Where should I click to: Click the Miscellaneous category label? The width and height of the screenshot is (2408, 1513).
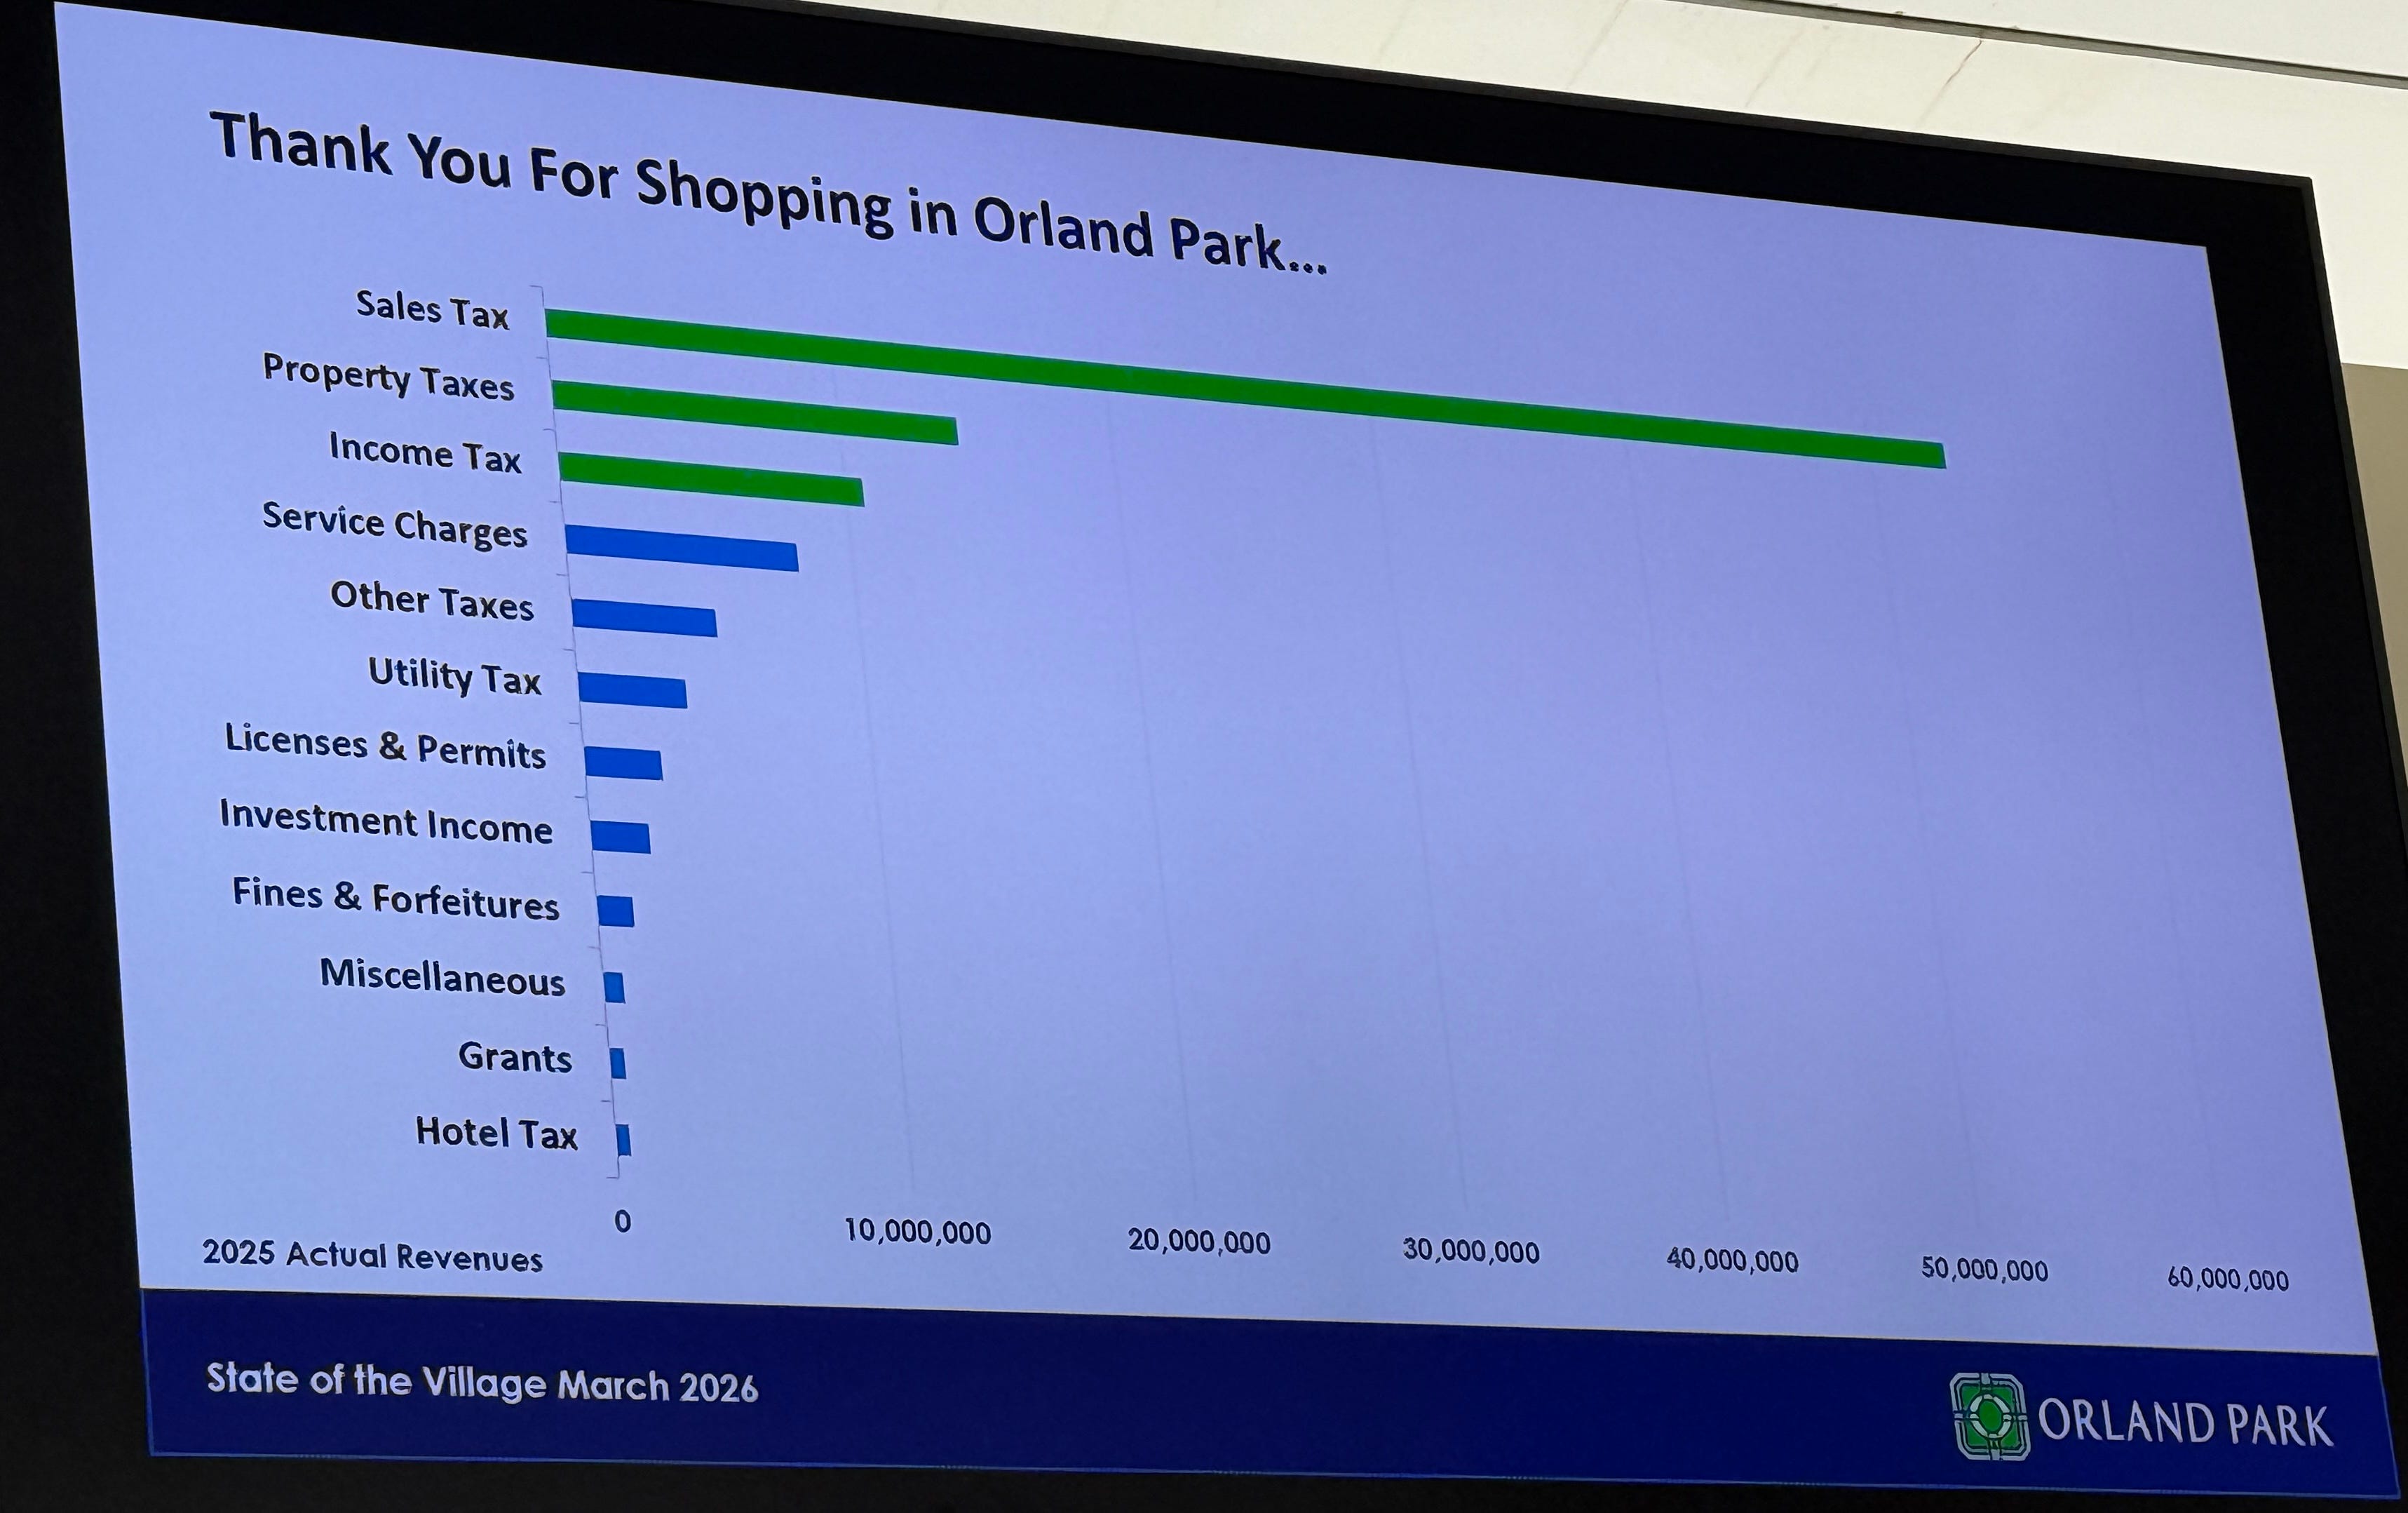pos(442,977)
